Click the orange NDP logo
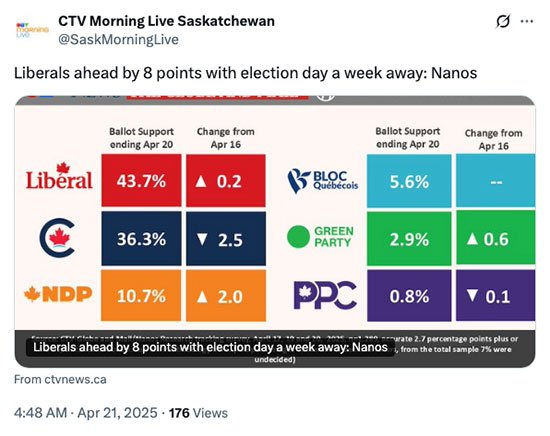This screenshot has height=436, width=550. pos(58,294)
